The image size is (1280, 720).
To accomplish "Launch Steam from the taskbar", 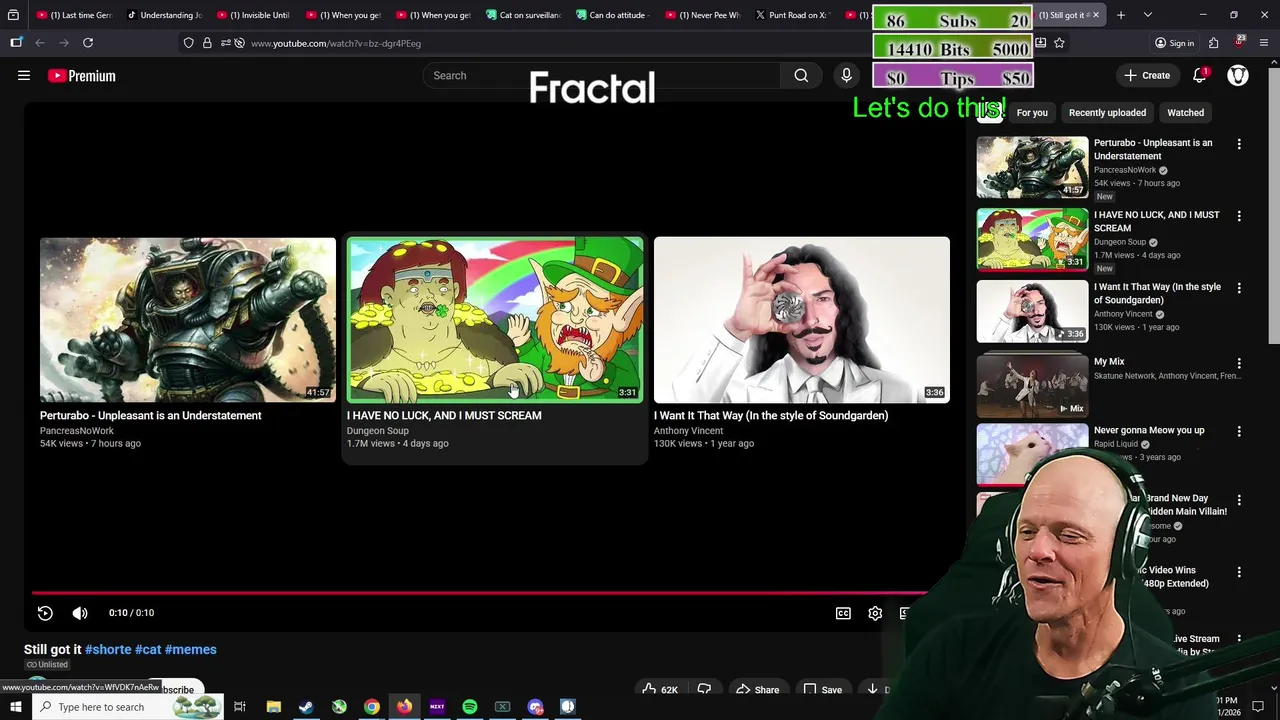I will point(306,707).
